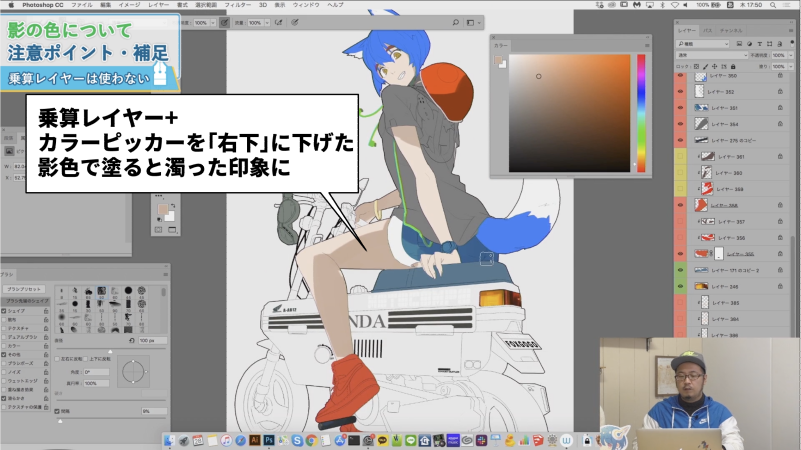Click the pixel layer filter icon

[739, 44]
